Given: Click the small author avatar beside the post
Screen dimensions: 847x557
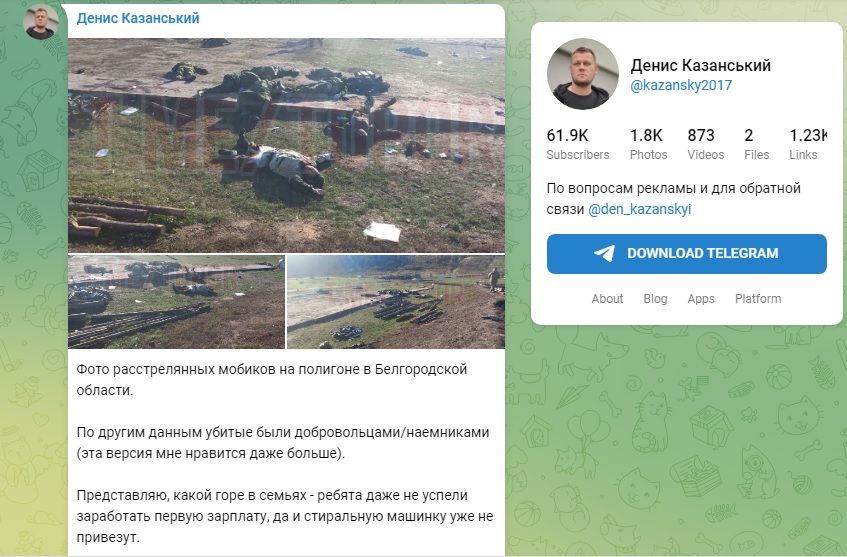Looking at the screenshot, I should coord(41,22).
